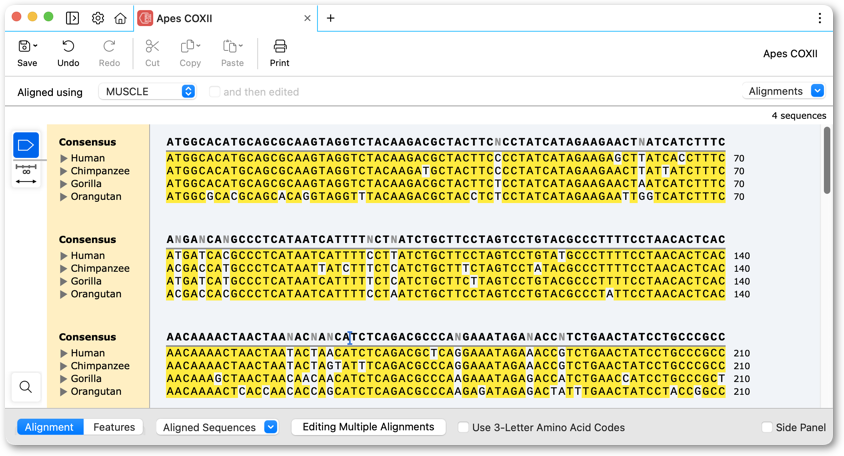844x456 pixels.
Task: Expand Human in the first alignment block
Action: point(64,158)
